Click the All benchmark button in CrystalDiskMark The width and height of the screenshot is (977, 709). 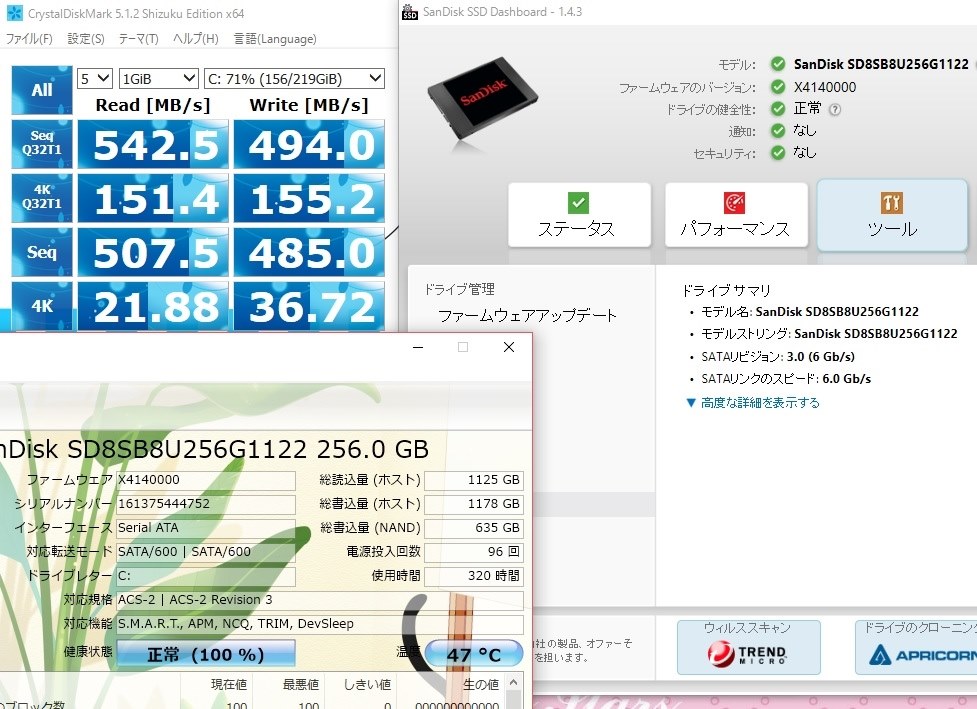(42, 90)
